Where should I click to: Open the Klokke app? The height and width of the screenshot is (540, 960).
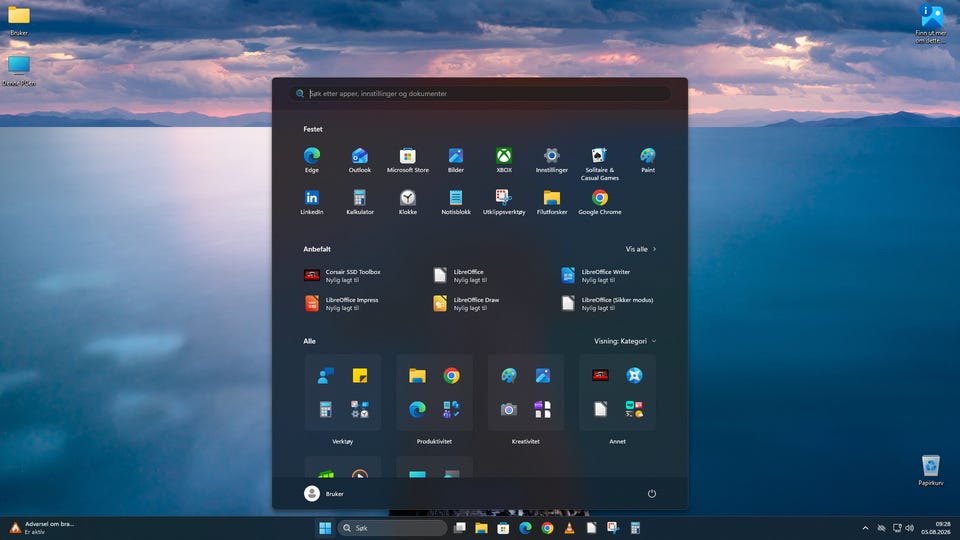tap(408, 202)
